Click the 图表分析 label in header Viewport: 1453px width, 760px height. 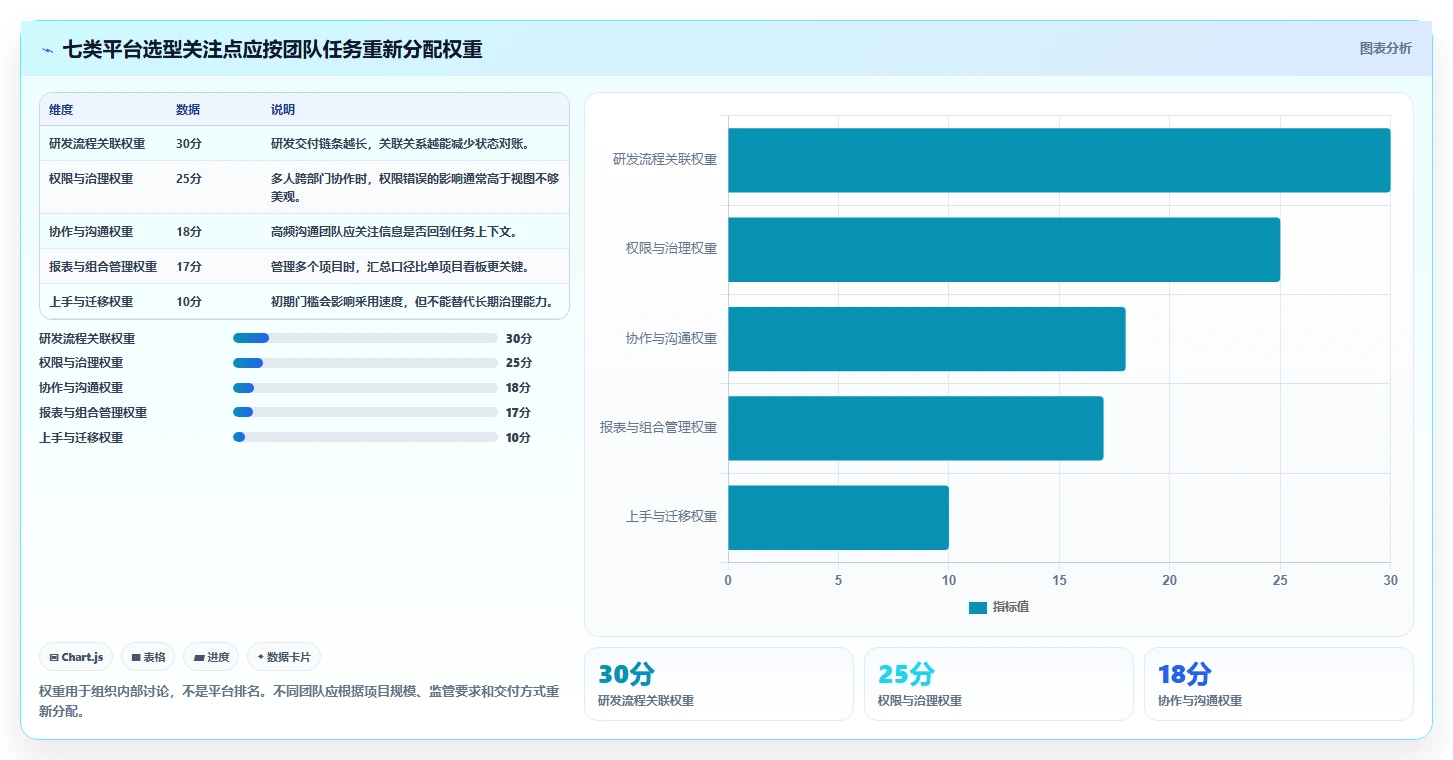point(1385,48)
